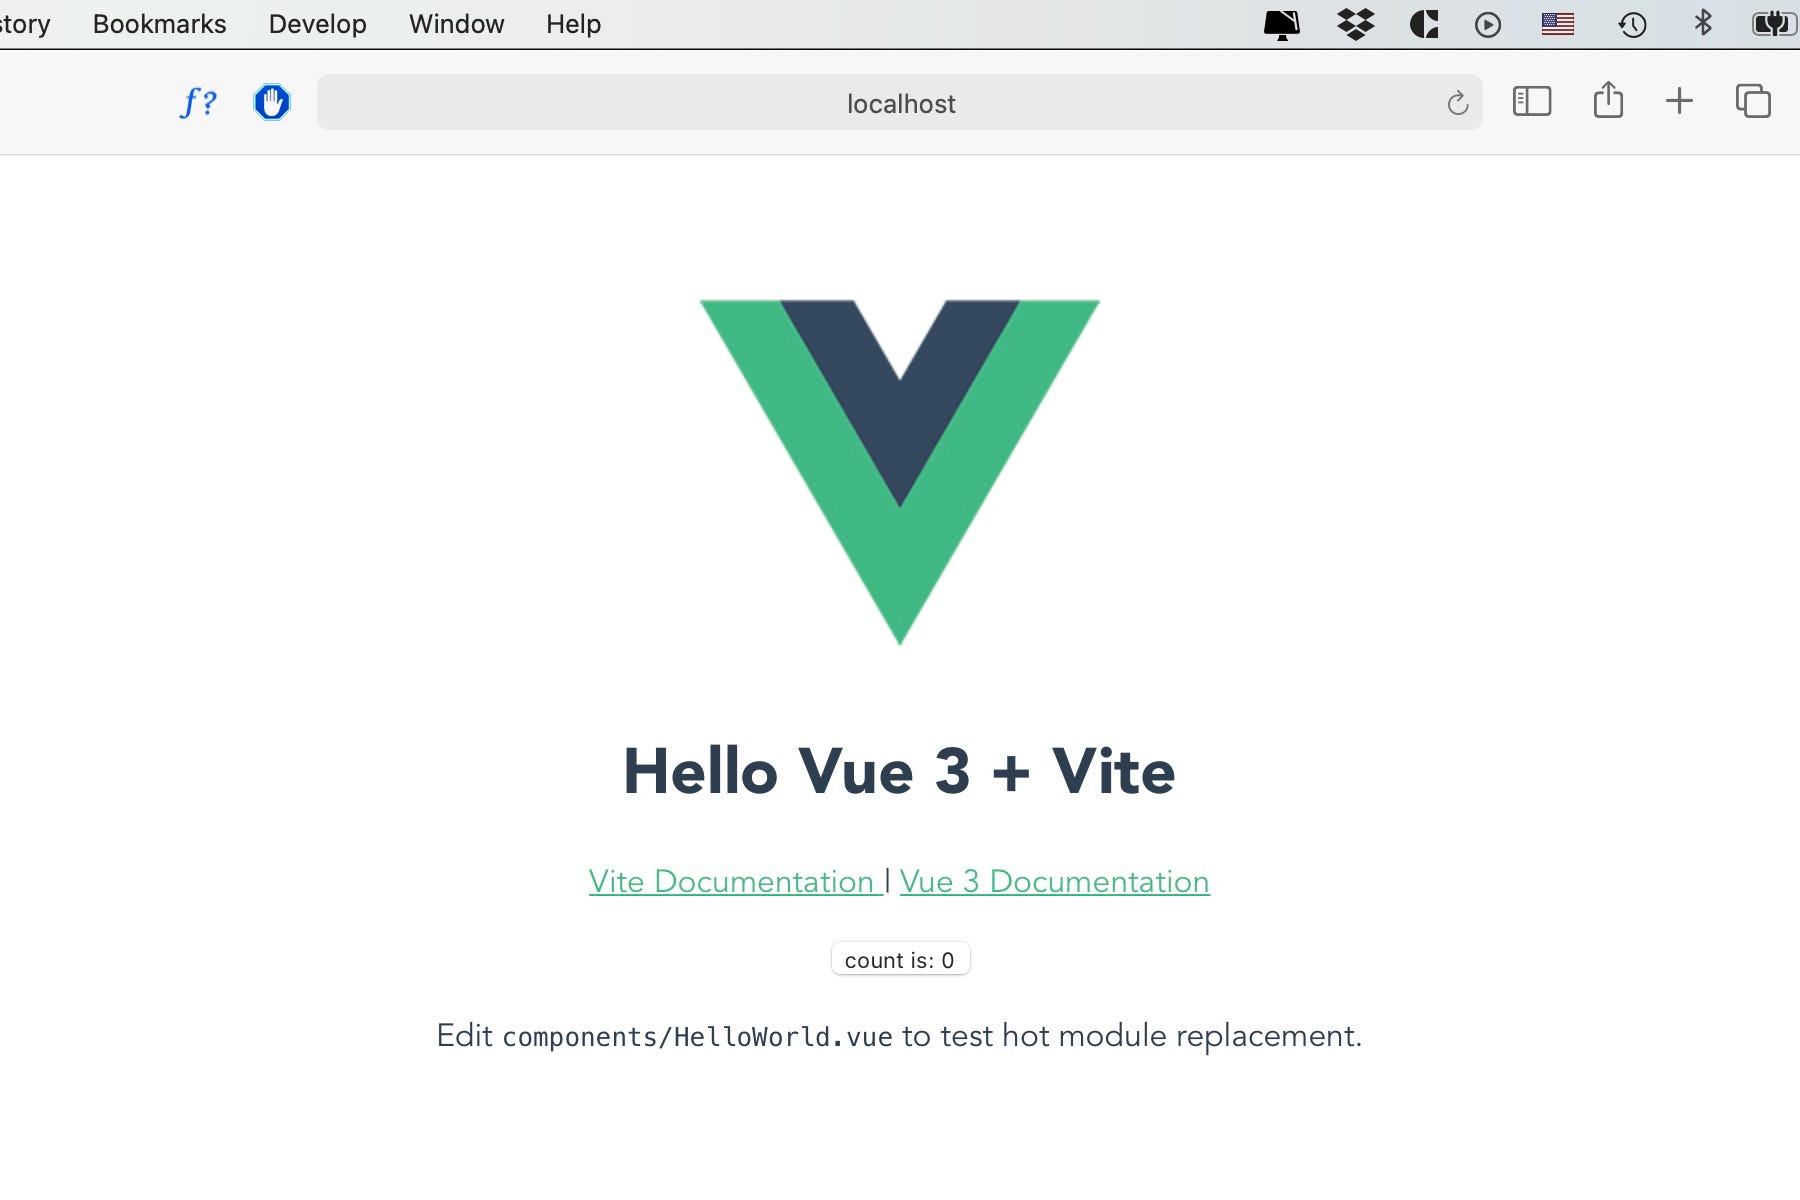1800x1200 pixels.
Task: Follow the Vue 3 Documentation link
Action: pos(1055,881)
